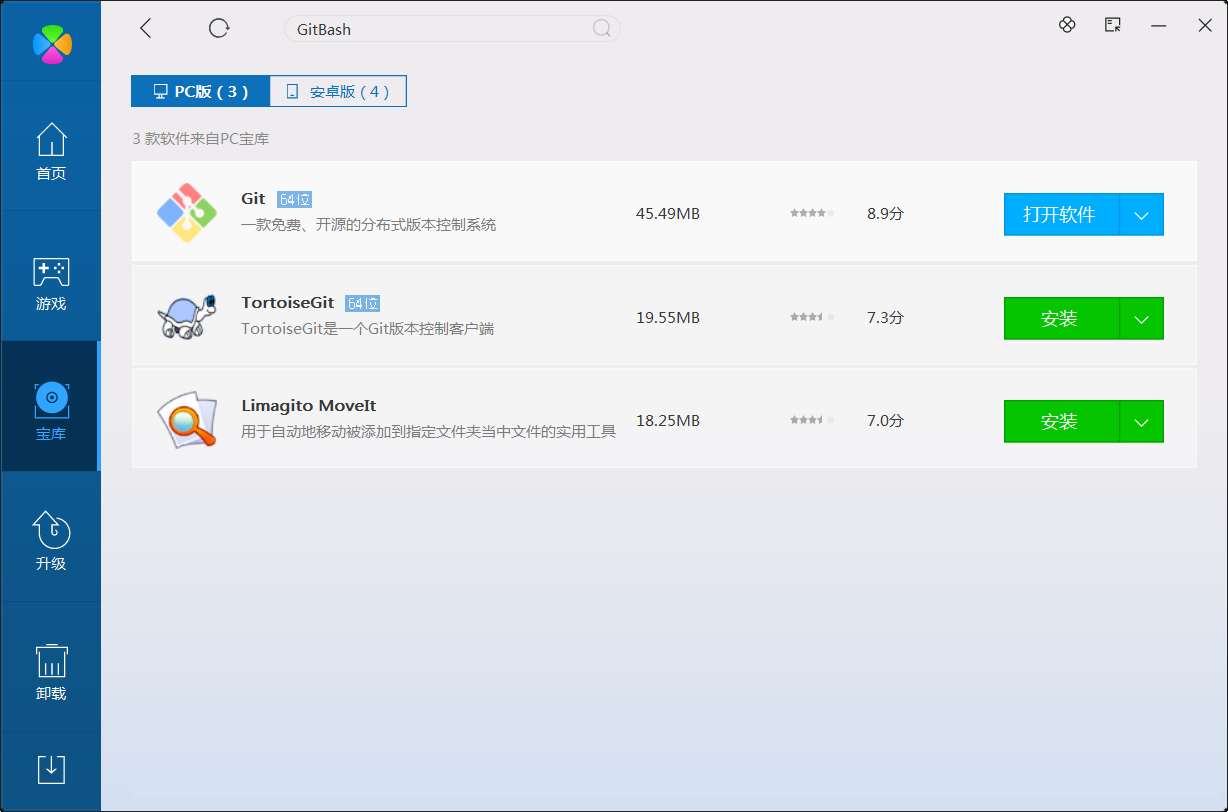This screenshot has width=1228, height=812.
Task: Open the TortoiseGit software title
Action: (x=287, y=302)
